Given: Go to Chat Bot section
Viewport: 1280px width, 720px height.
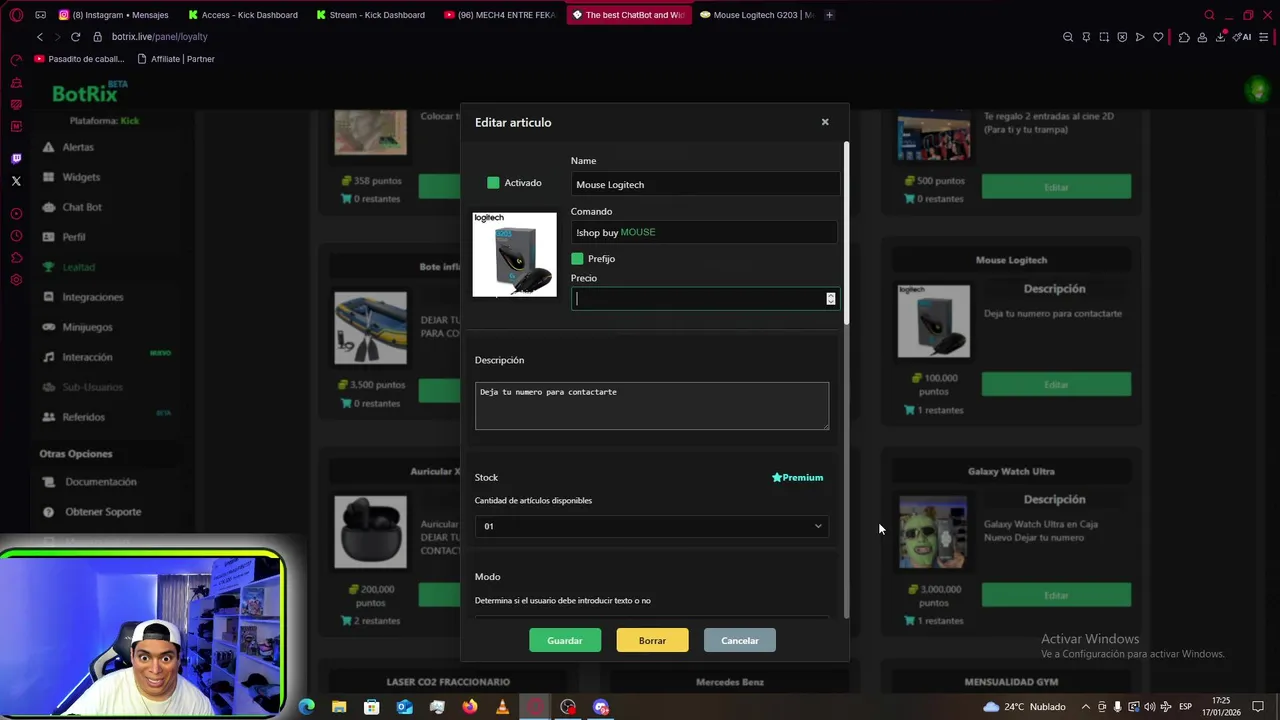Looking at the screenshot, I should (x=82, y=207).
